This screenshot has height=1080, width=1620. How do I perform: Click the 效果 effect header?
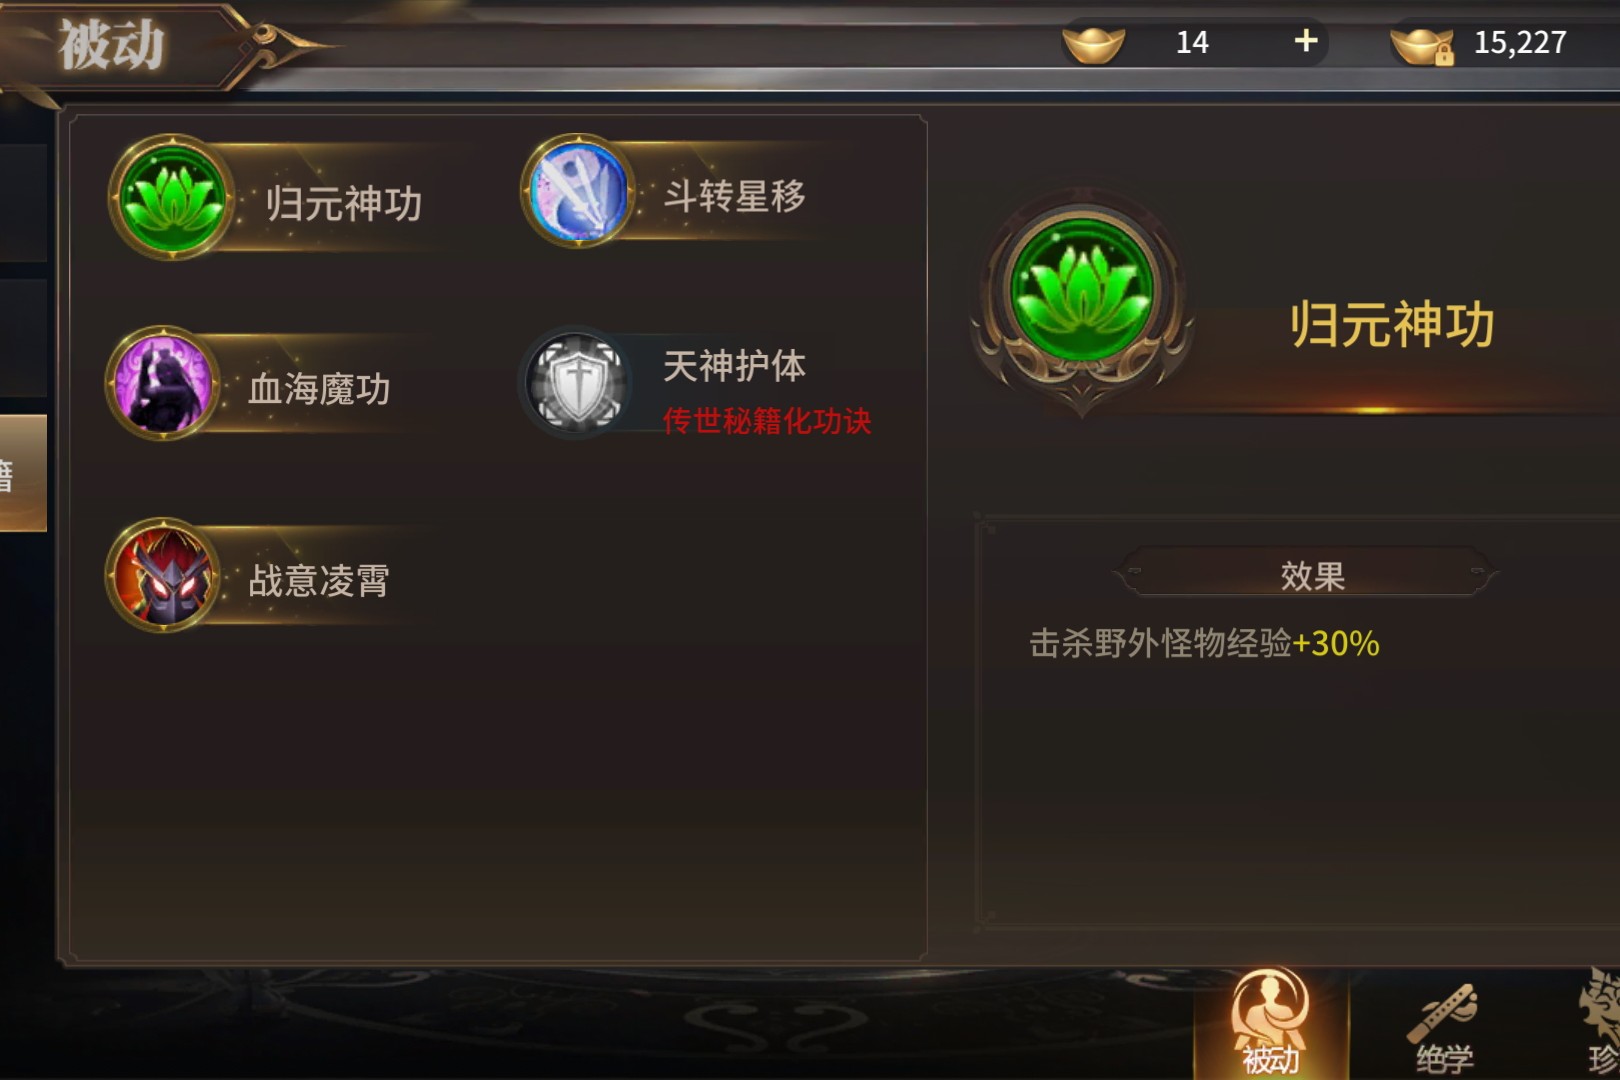1310,576
